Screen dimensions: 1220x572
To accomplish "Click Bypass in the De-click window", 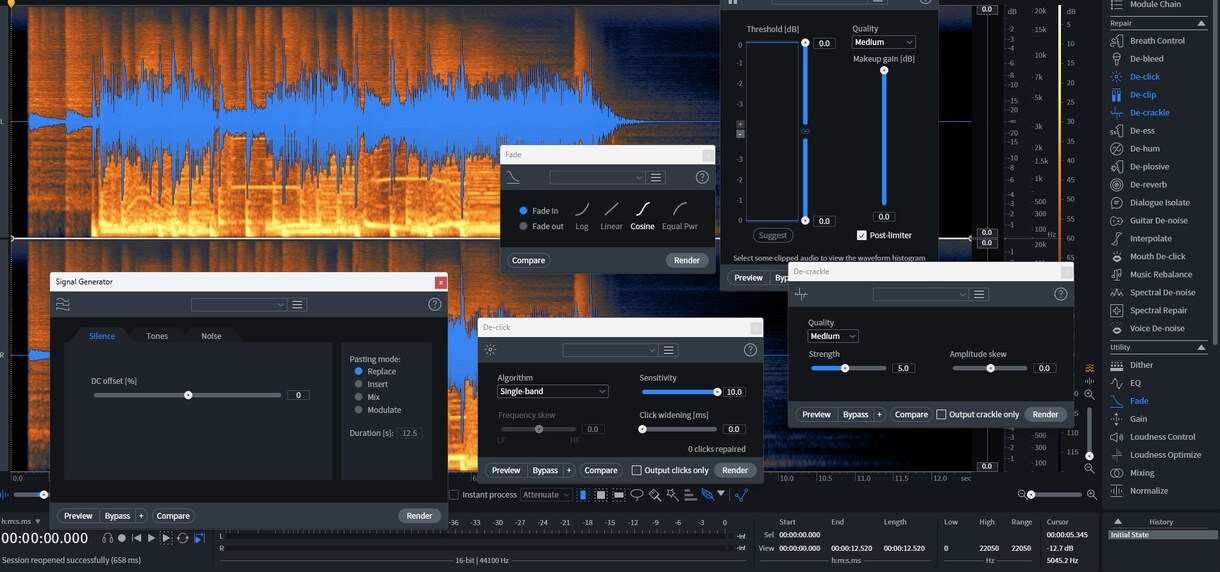I will [545, 470].
